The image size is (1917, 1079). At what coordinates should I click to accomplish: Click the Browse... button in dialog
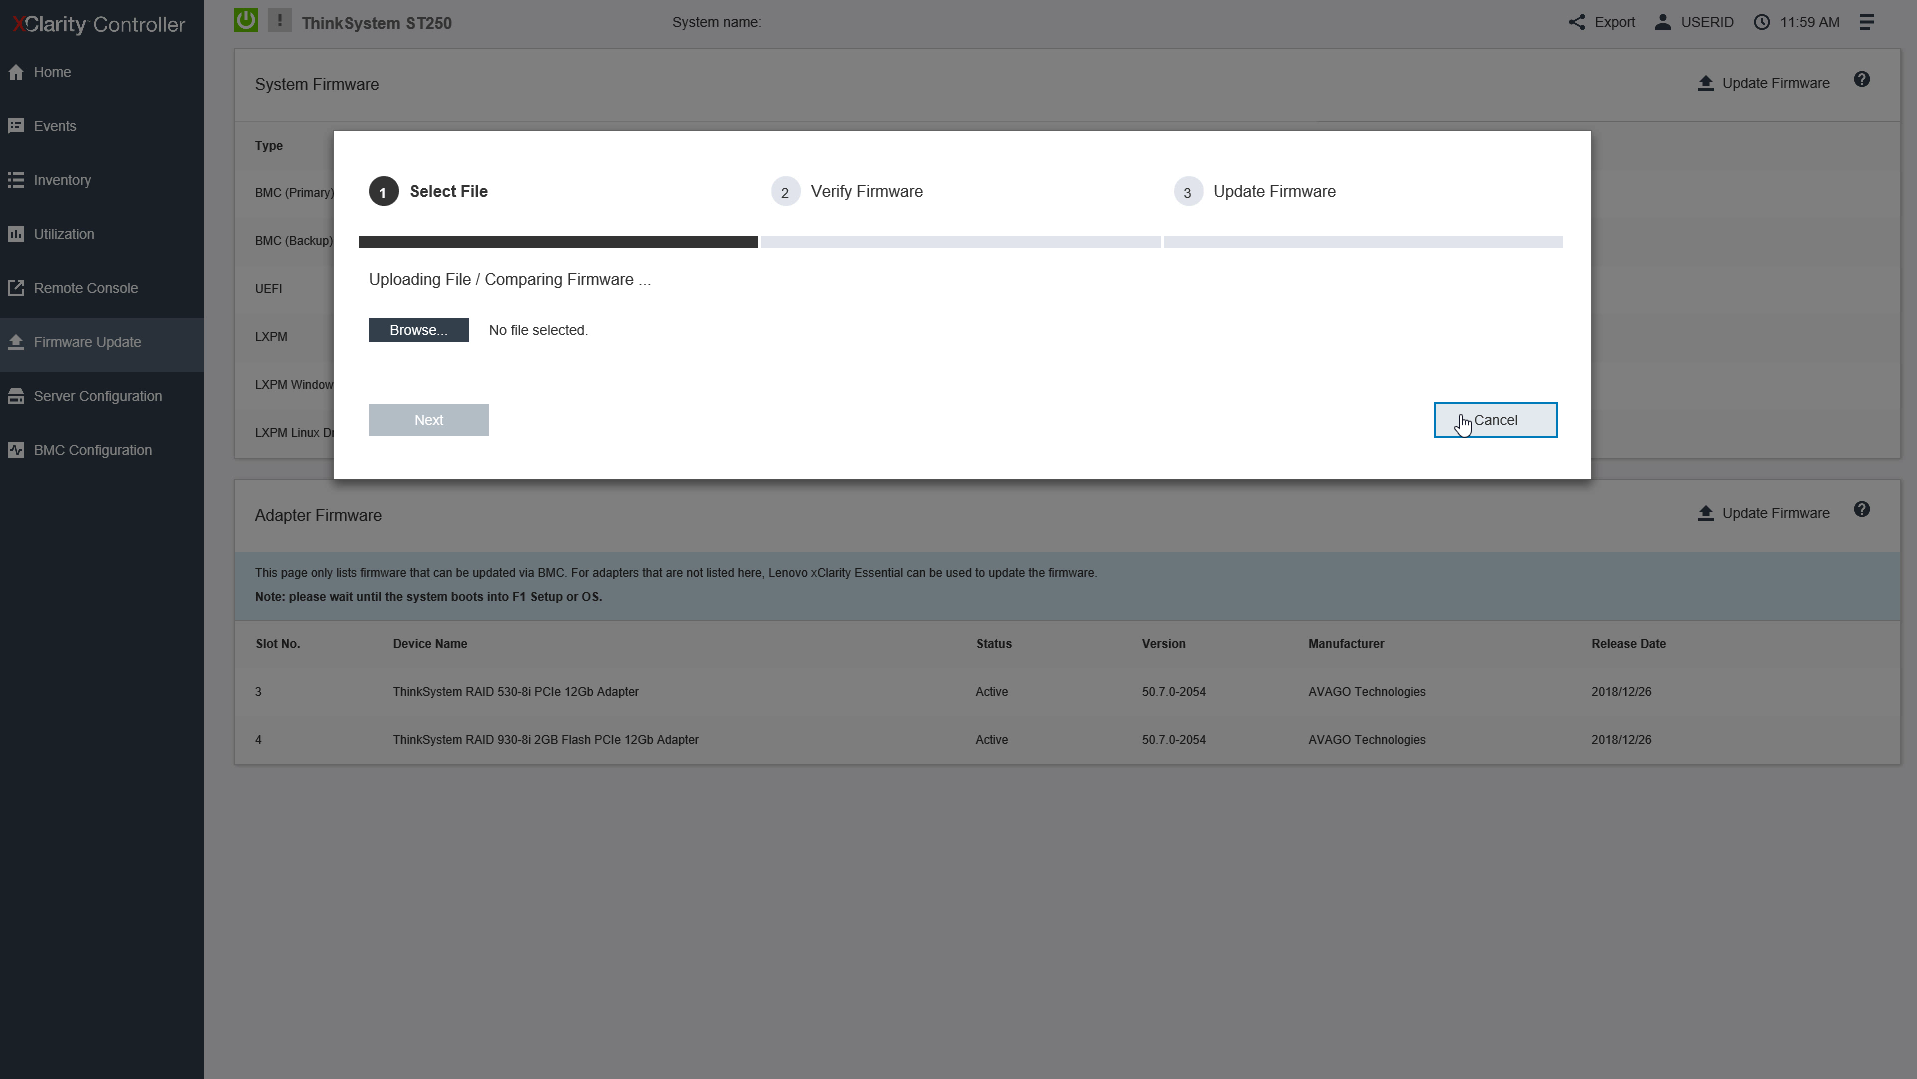[419, 330]
